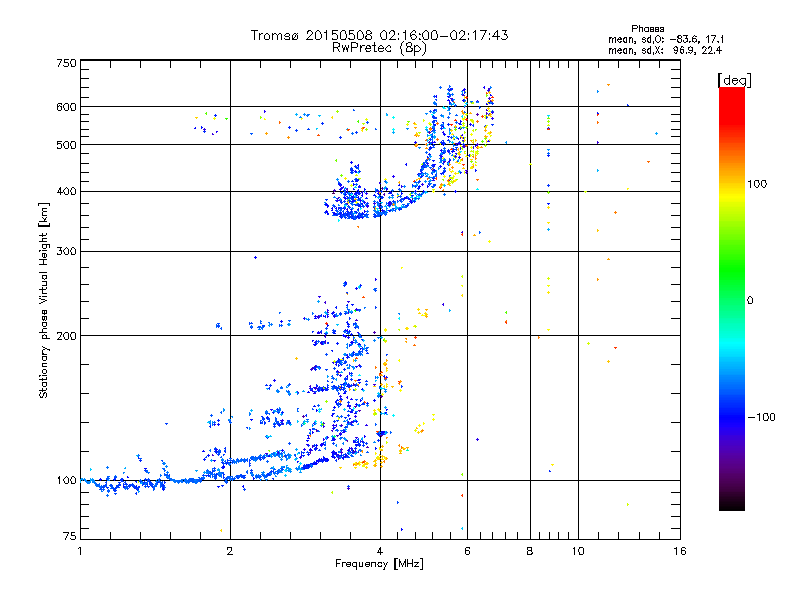Click the y-axis tick label '300'
Viewport: 800px width, 600px height.
pos(66,251)
